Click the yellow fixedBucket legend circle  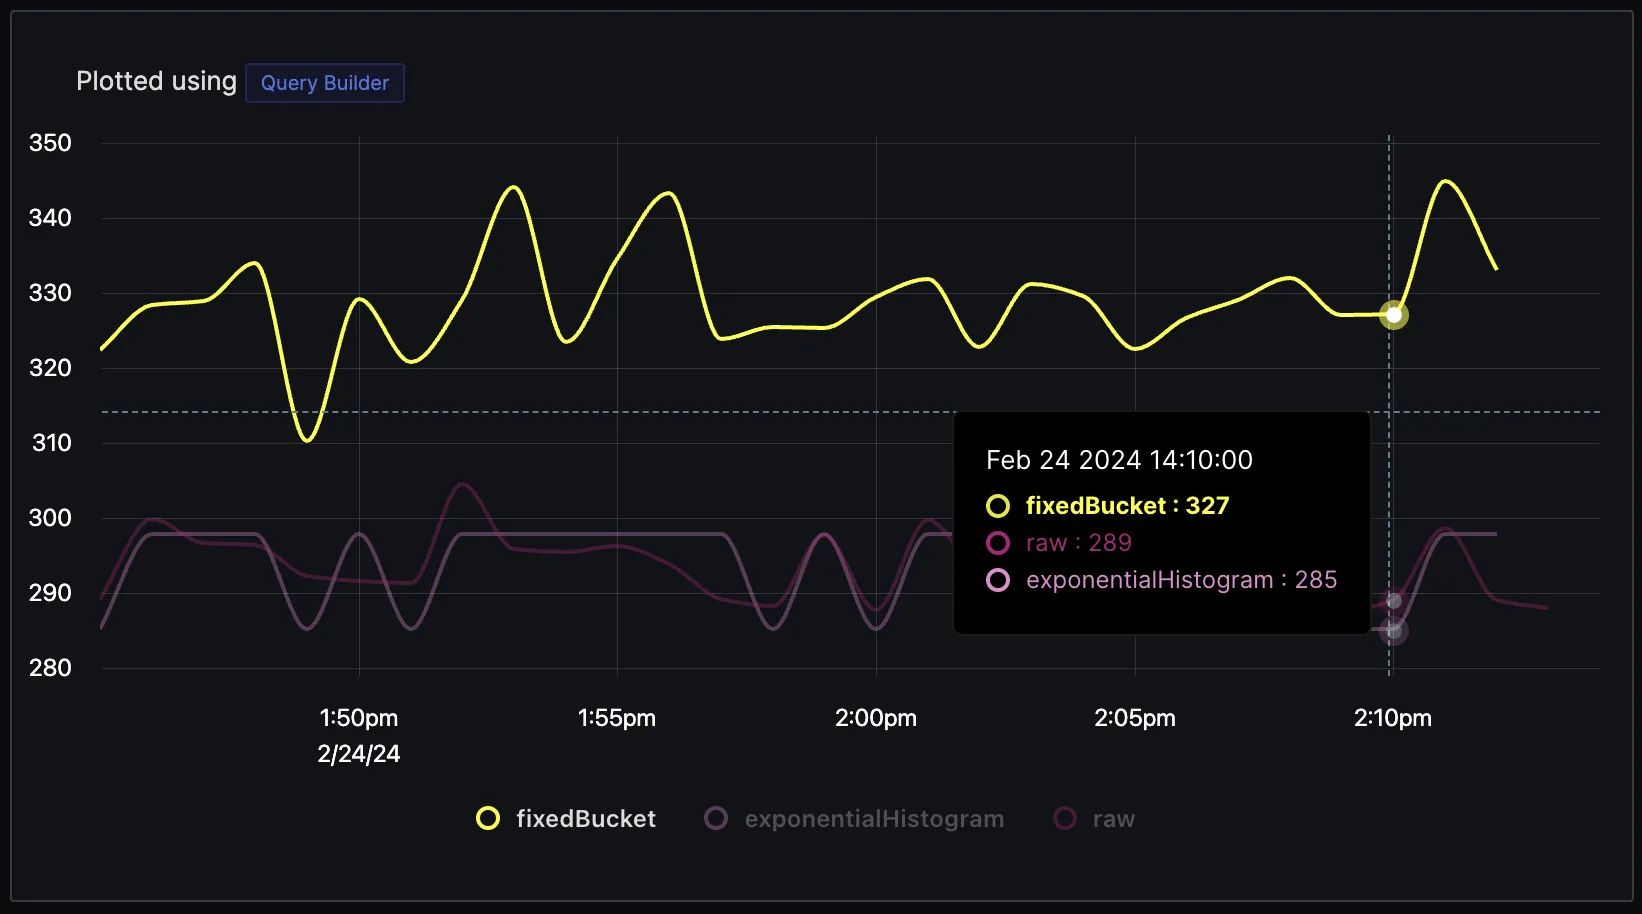coord(488,819)
